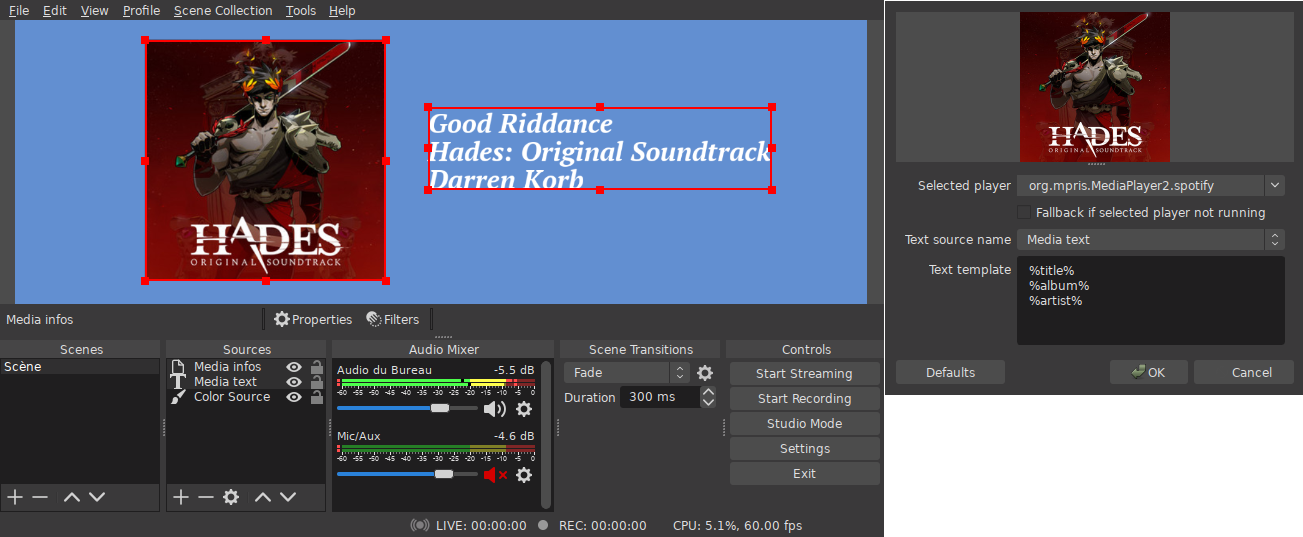Unmute the Mic/Aux speaker icon
This screenshot has height=537, width=1303.
click(x=495, y=475)
